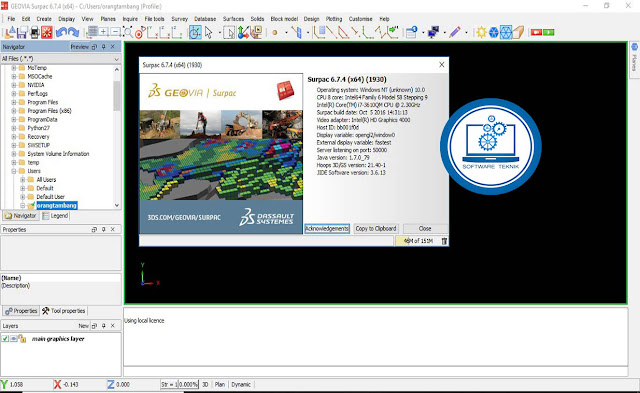This screenshot has width=640, height=393.
Task: Activate the orbit view mode icon
Action: 195,32
